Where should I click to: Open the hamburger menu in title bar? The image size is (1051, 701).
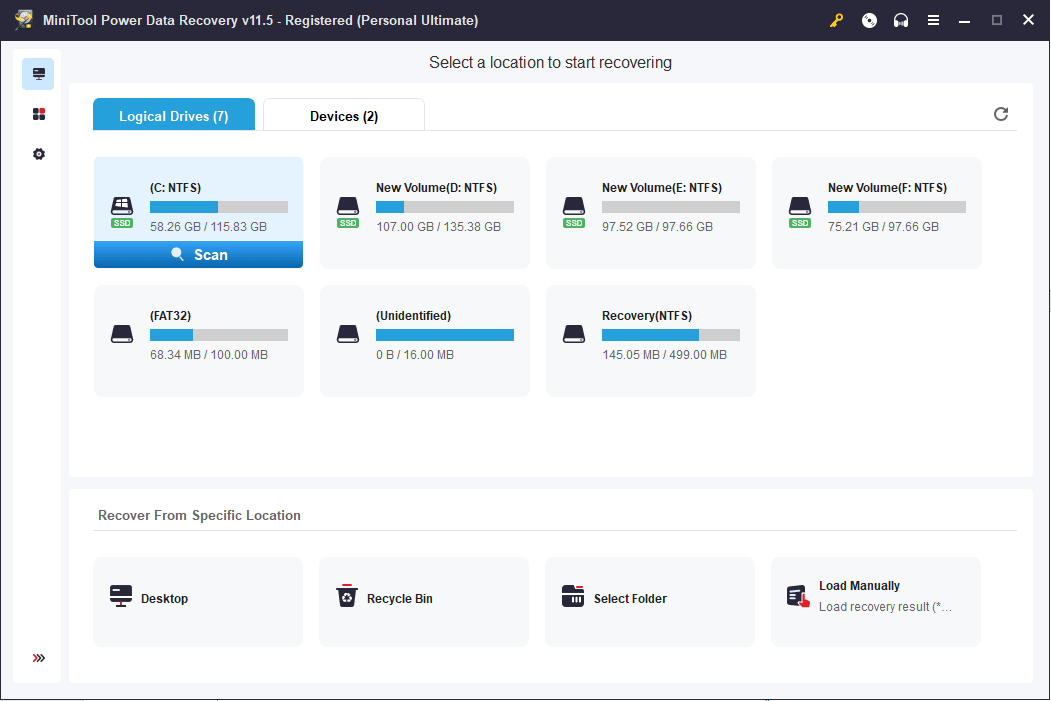point(933,20)
